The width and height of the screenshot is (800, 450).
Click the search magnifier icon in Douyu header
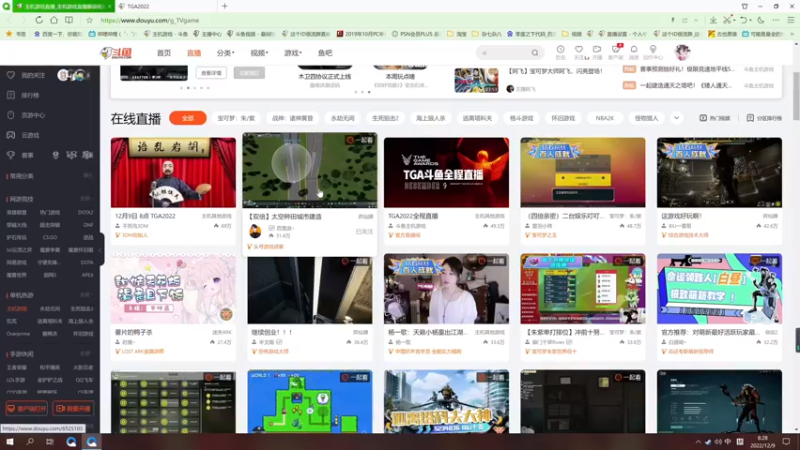[534, 53]
